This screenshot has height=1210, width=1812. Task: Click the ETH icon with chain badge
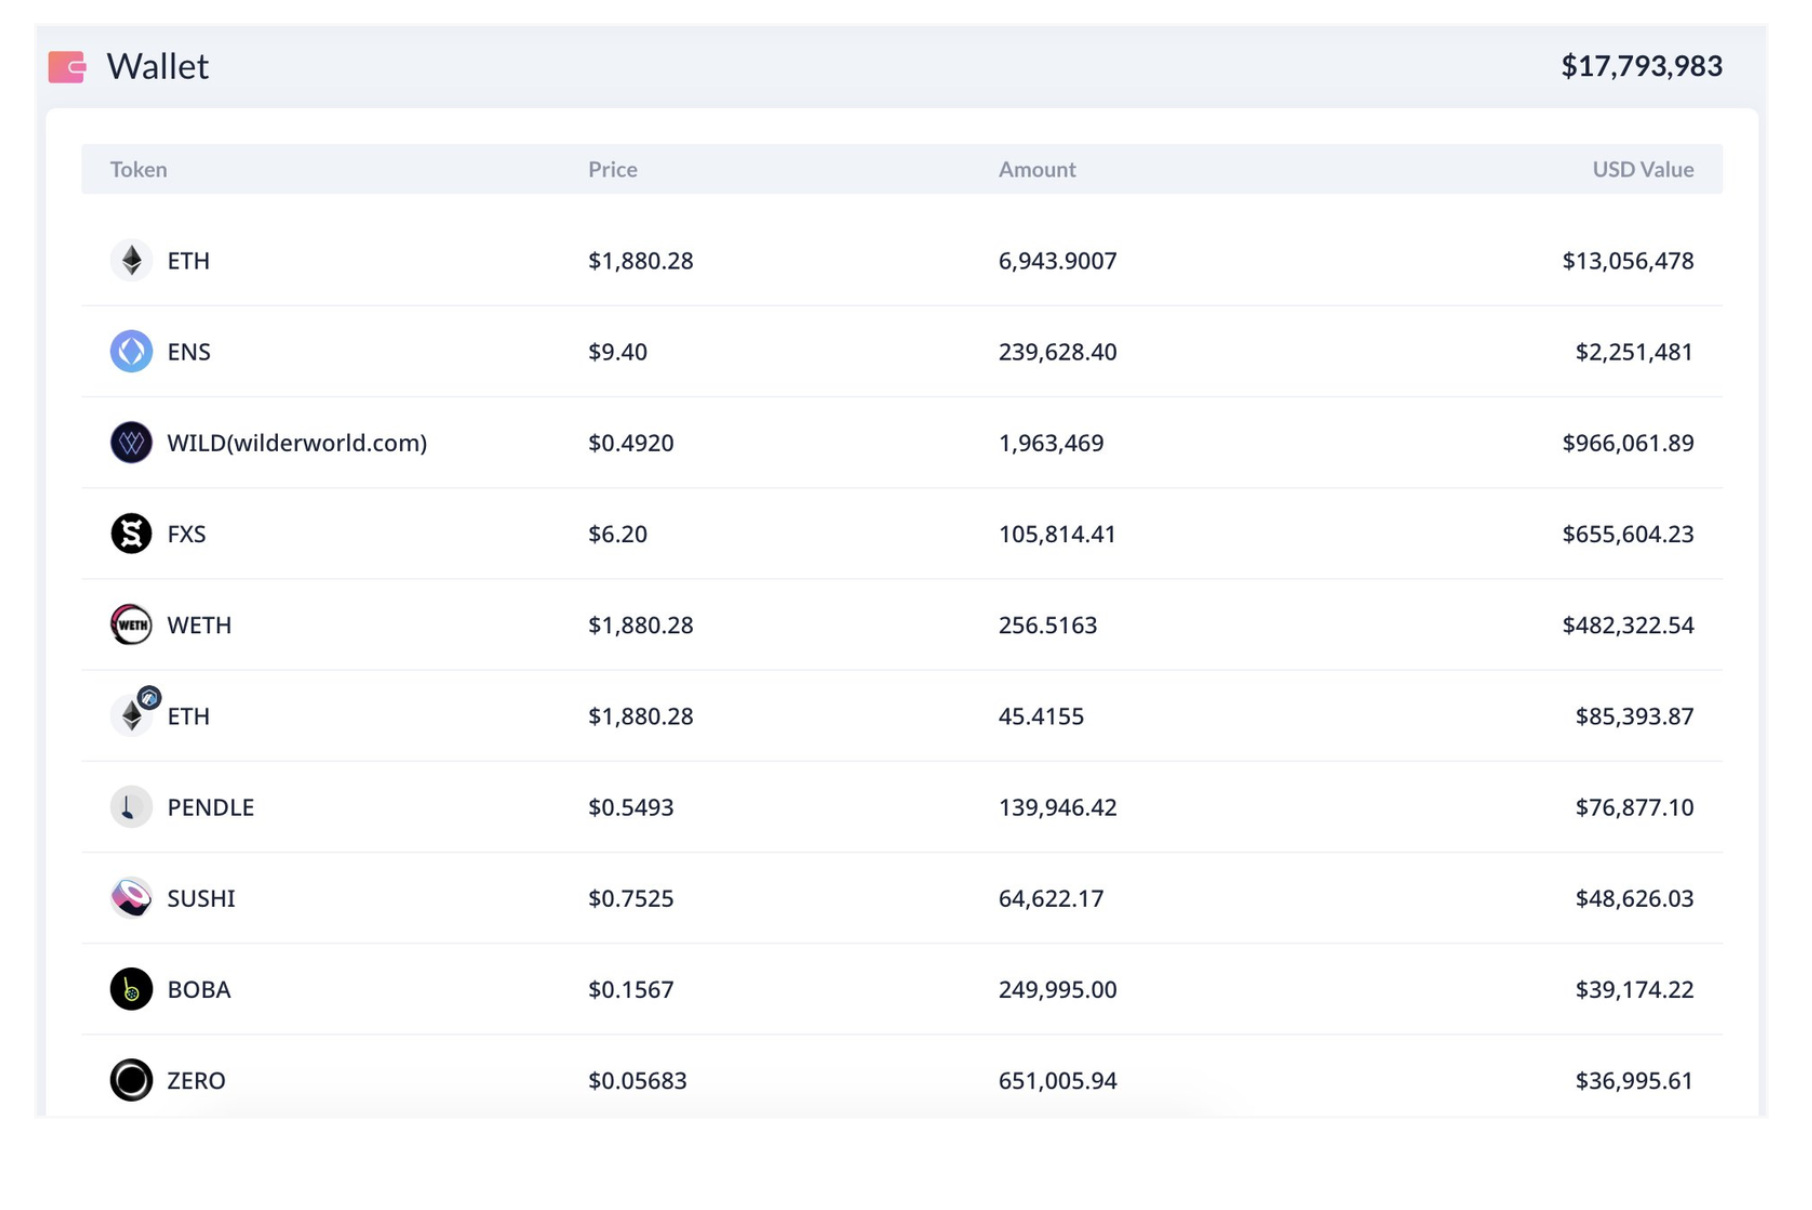(x=131, y=716)
